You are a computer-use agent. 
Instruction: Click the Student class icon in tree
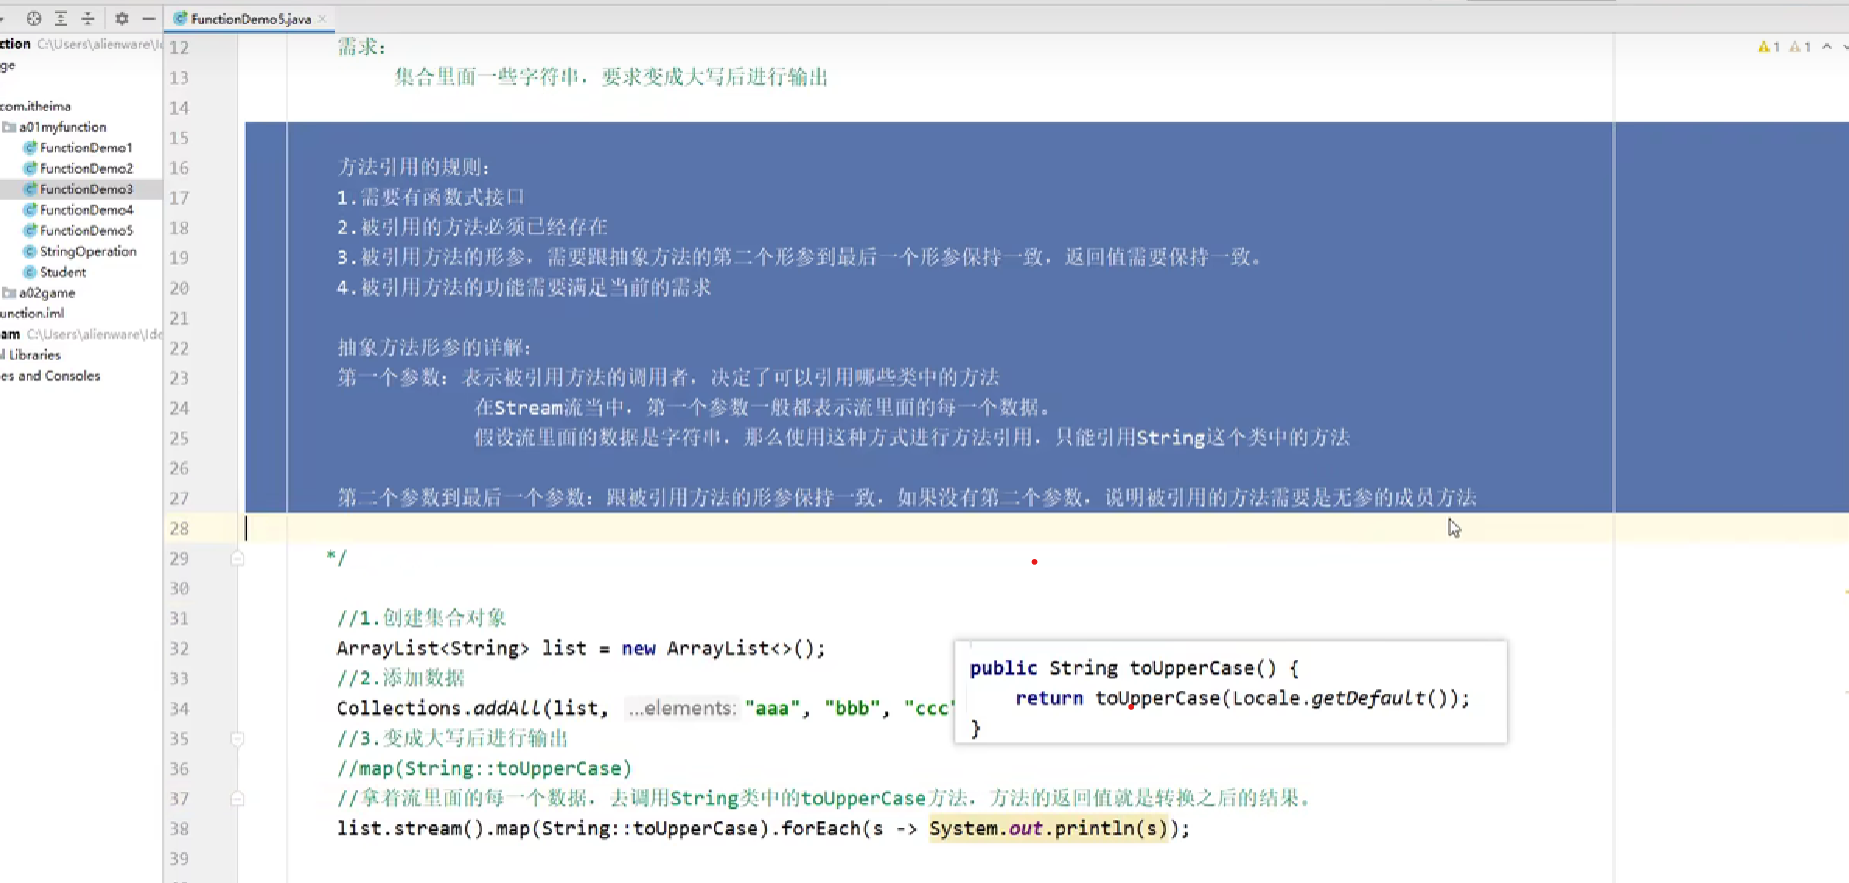pos(30,272)
